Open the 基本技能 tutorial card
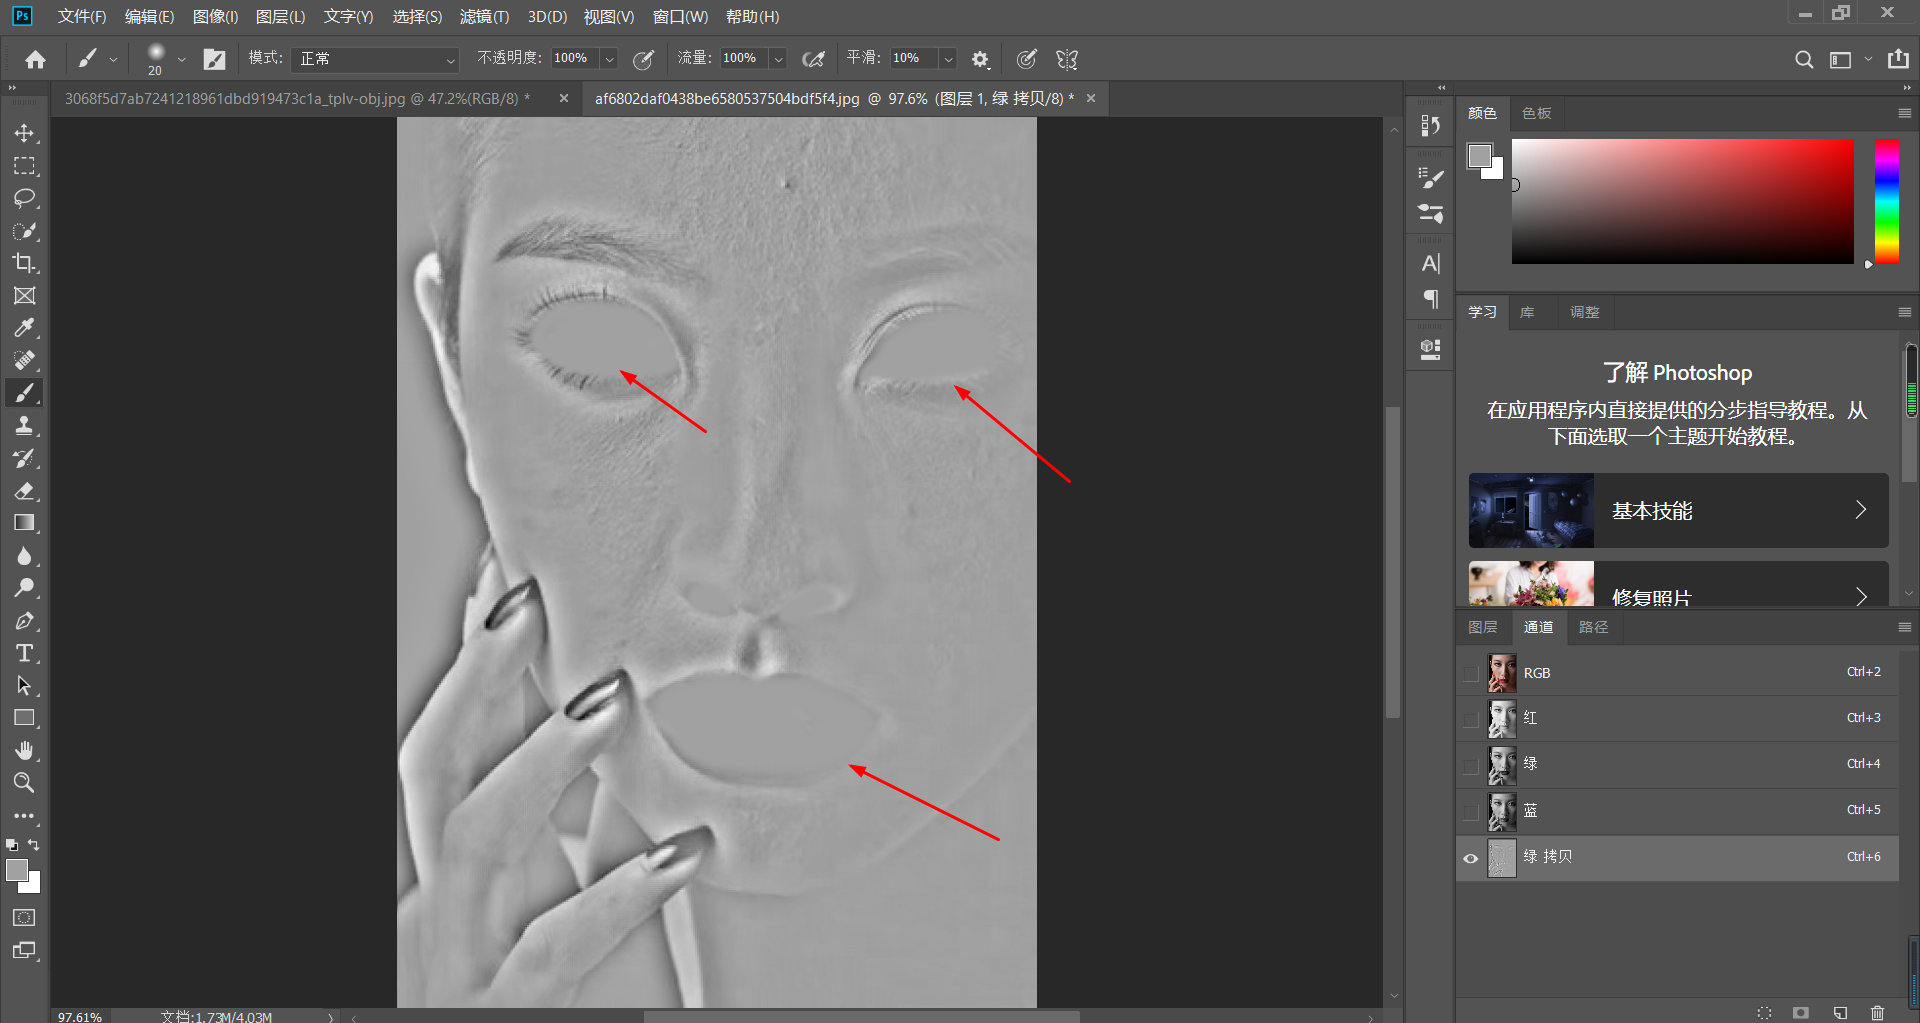The image size is (1920, 1023). (x=1678, y=510)
